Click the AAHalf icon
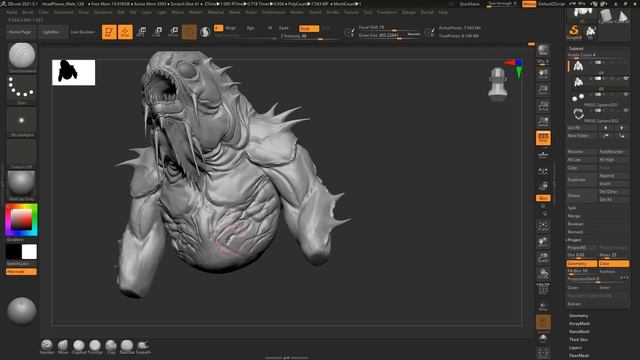 [543, 122]
